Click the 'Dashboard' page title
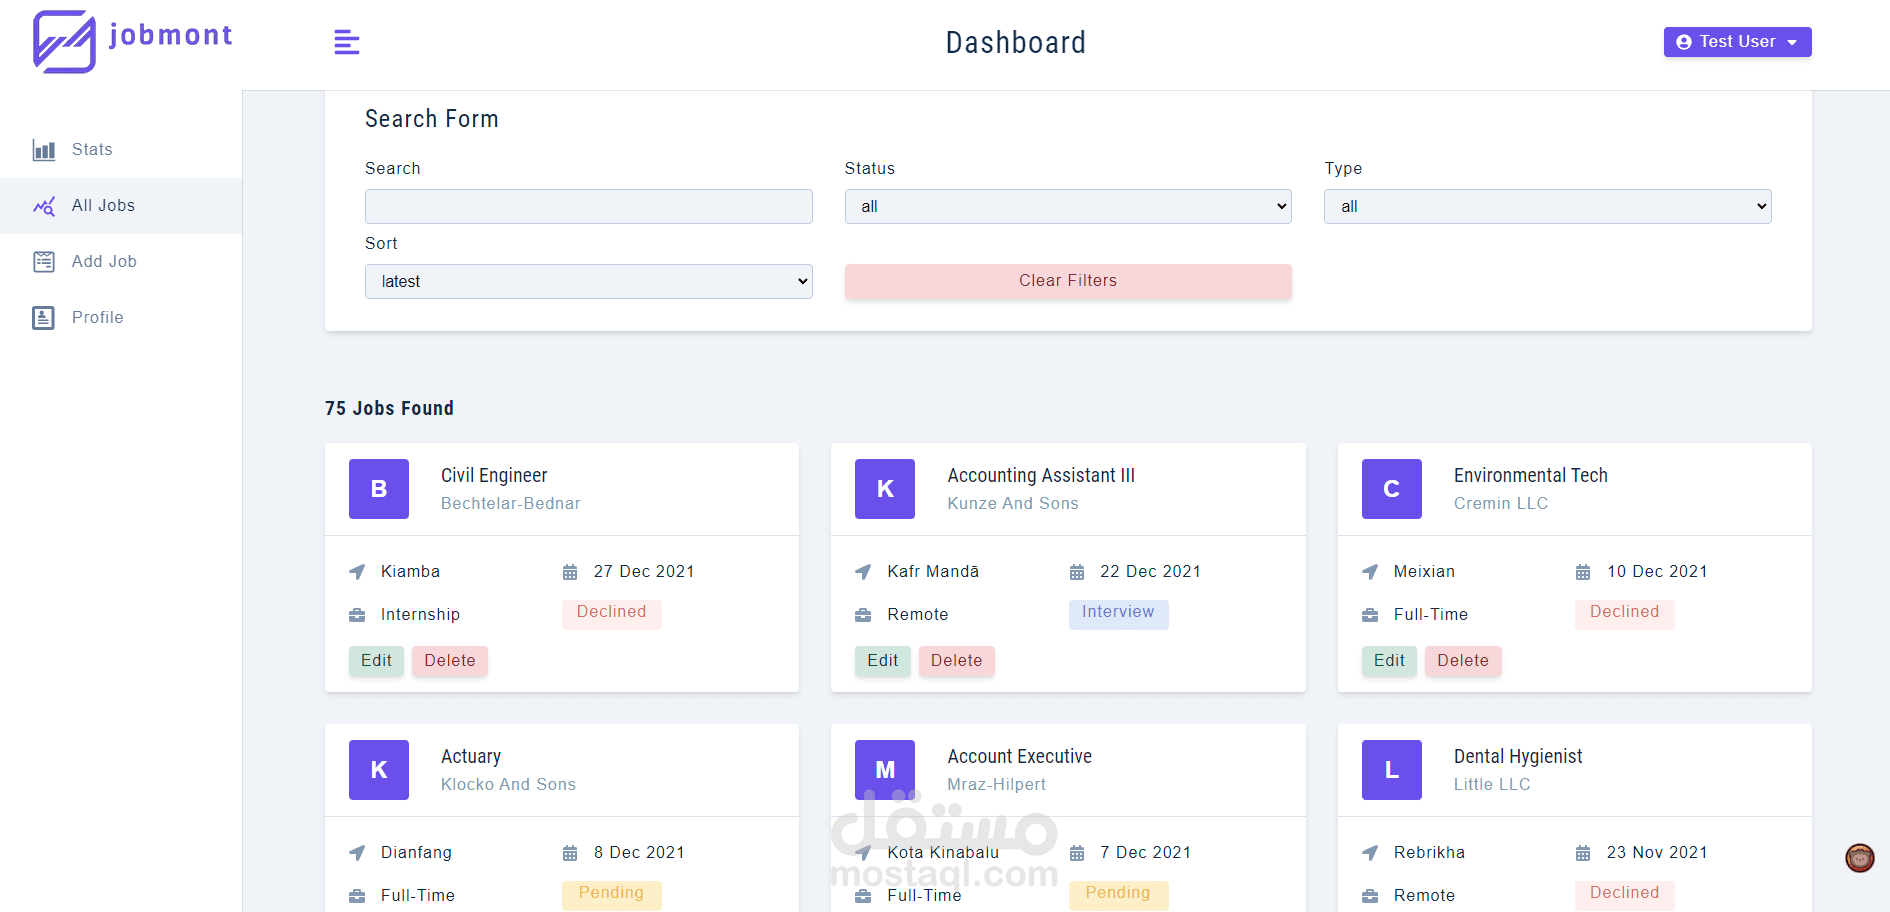 pyautogui.click(x=1016, y=43)
